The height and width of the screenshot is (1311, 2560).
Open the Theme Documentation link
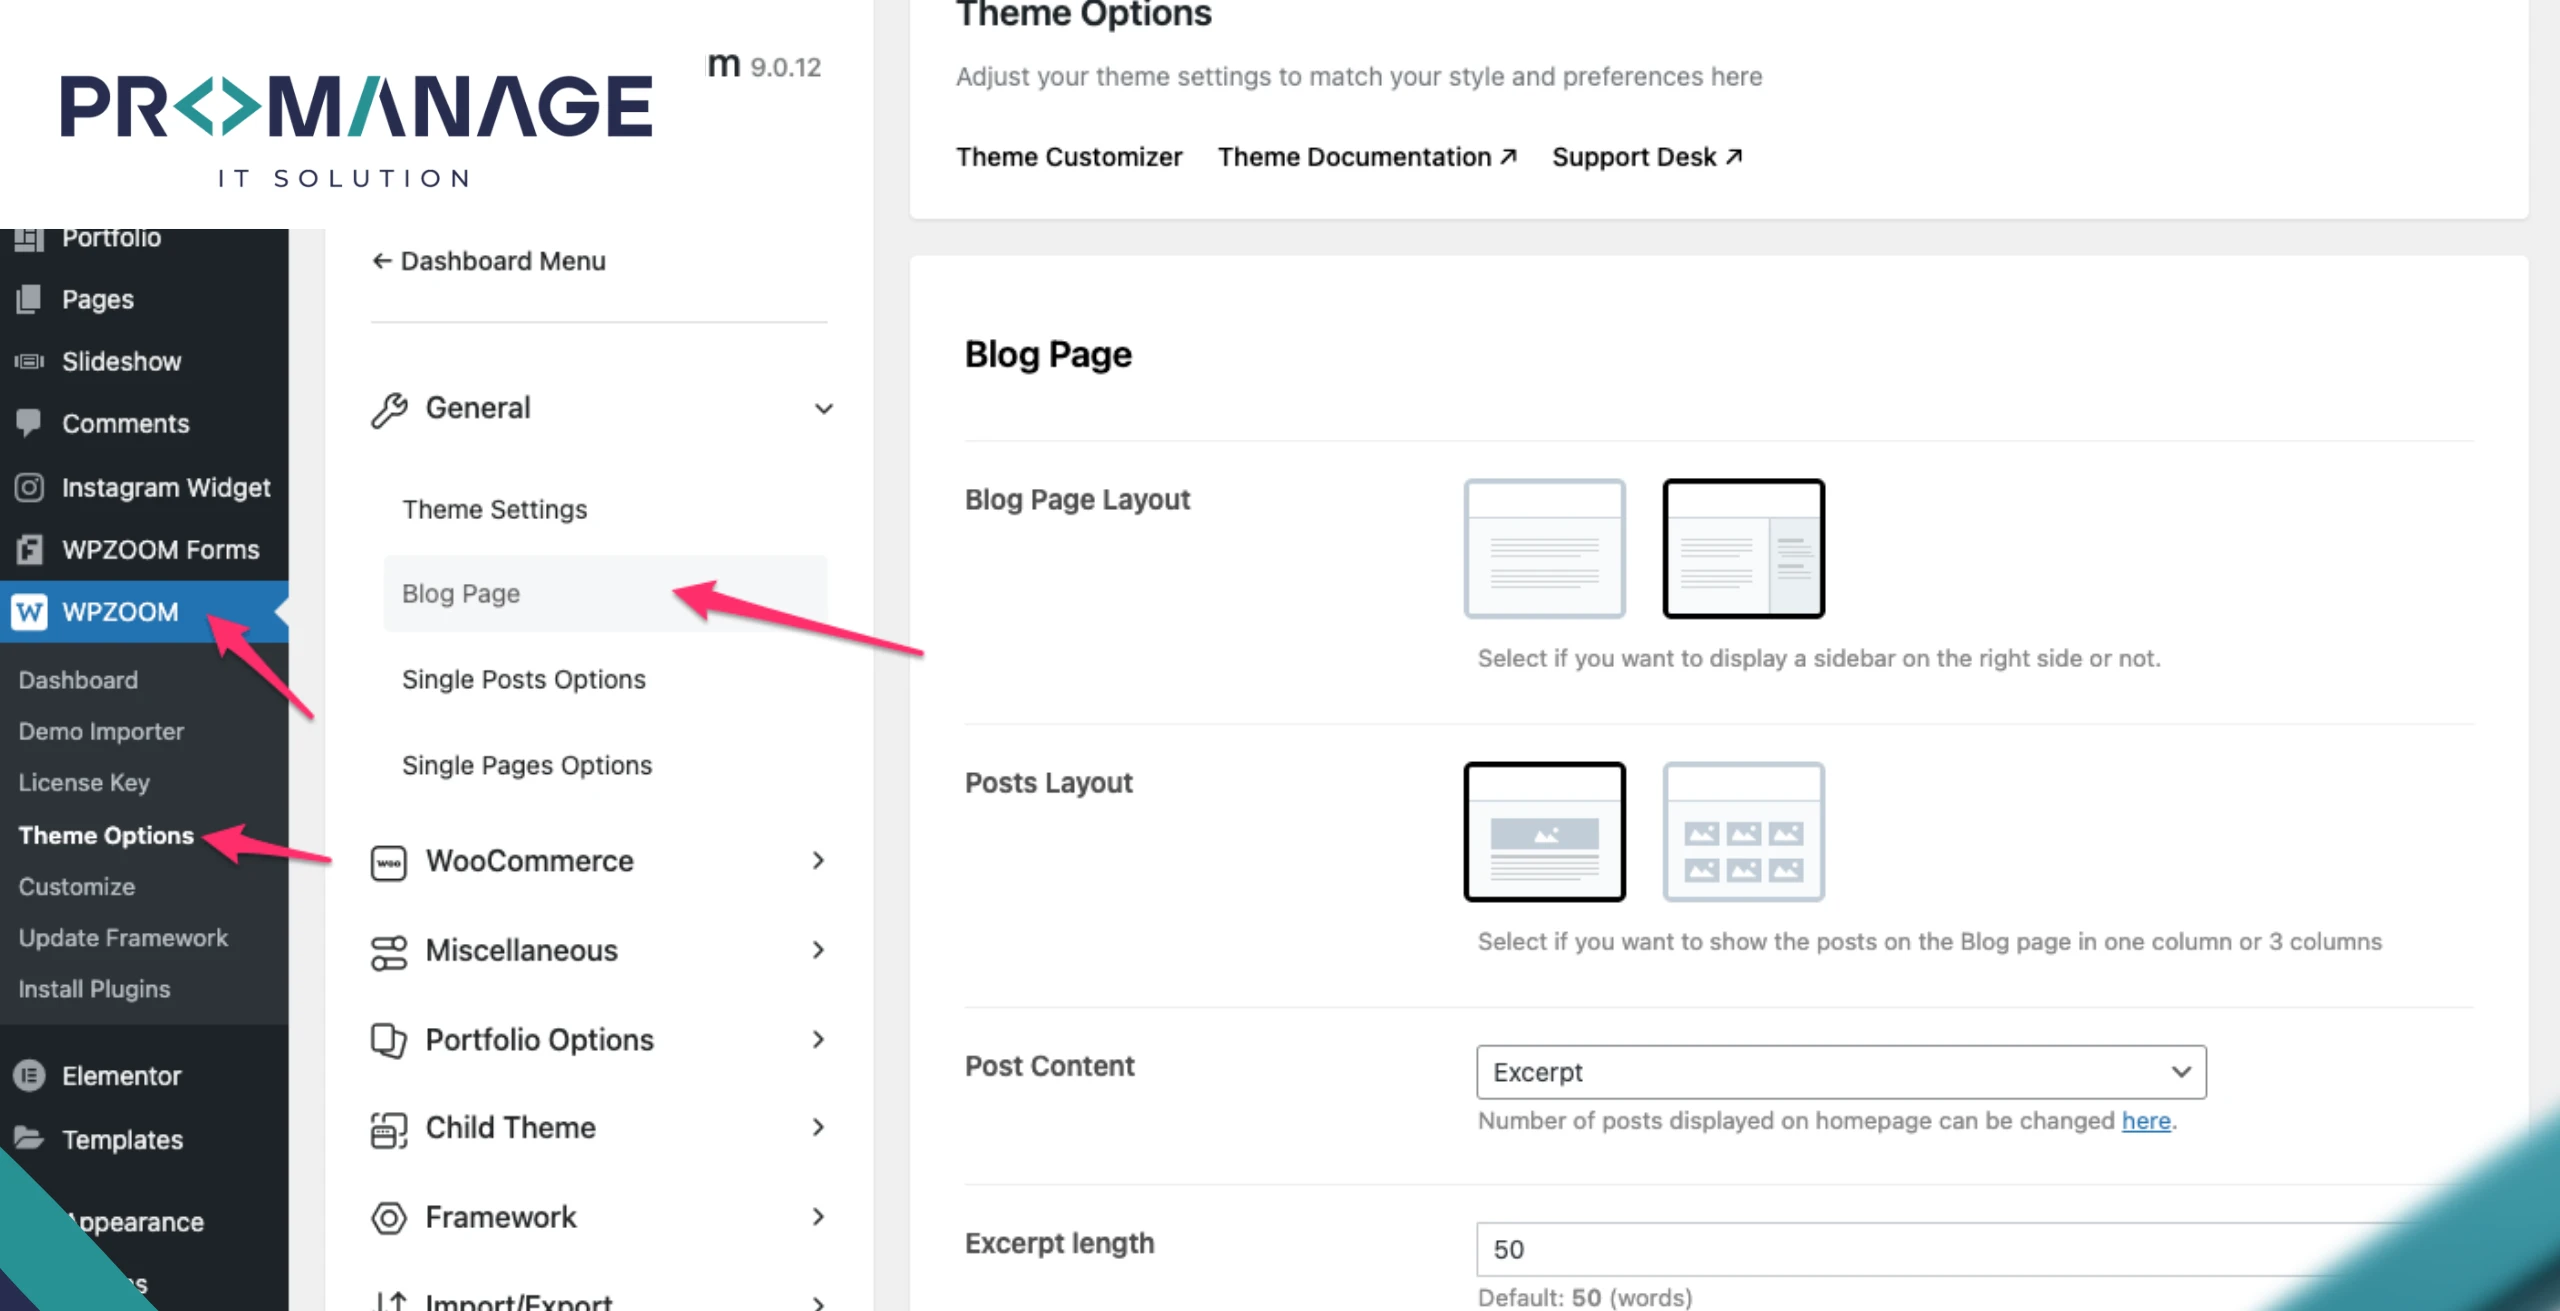tap(1366, 157)
